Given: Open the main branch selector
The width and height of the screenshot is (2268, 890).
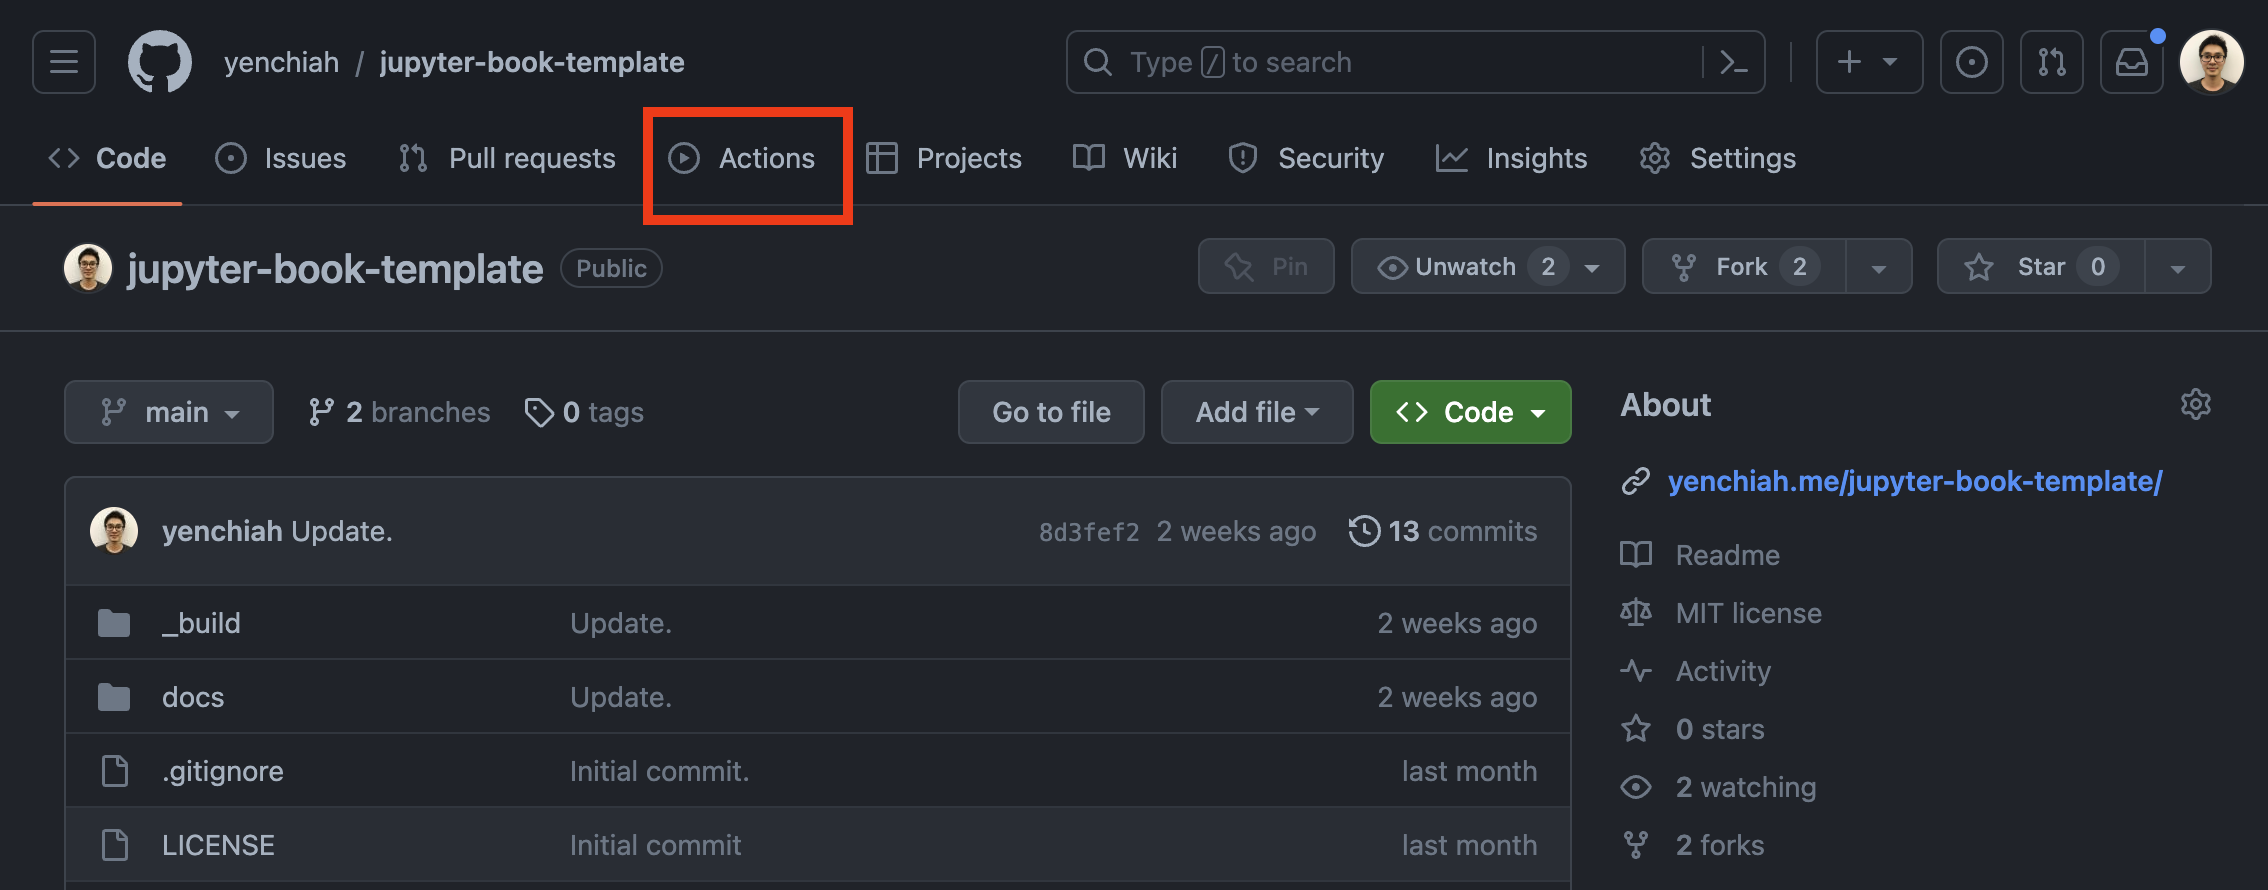Looking at the screenshot, I should pyautogui.click(x=168, y=411).
